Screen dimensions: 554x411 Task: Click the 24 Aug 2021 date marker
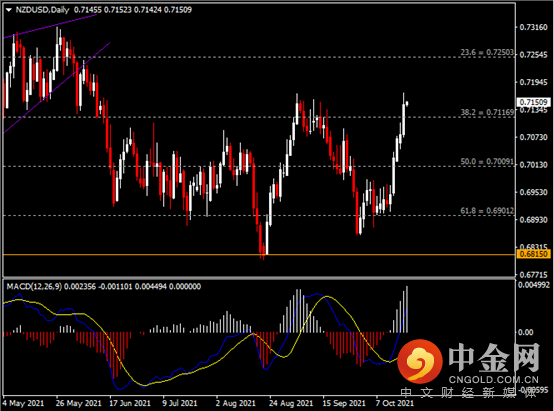(x=290, y=403)
